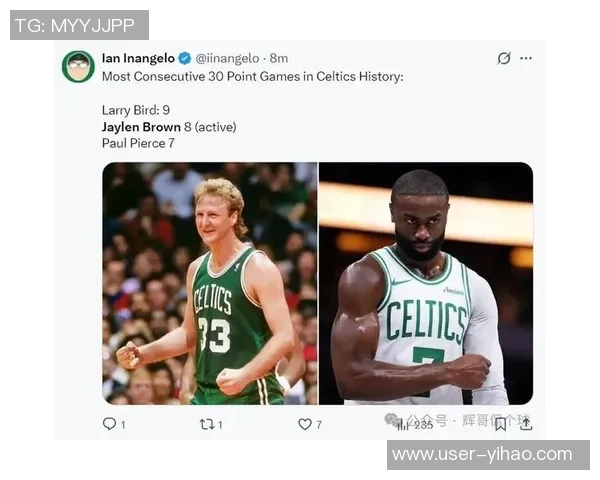The width and height of the screenshot is (600, 480).
Task: Open Ian Inangelo's profile avatar
Action: pos(78,66)
